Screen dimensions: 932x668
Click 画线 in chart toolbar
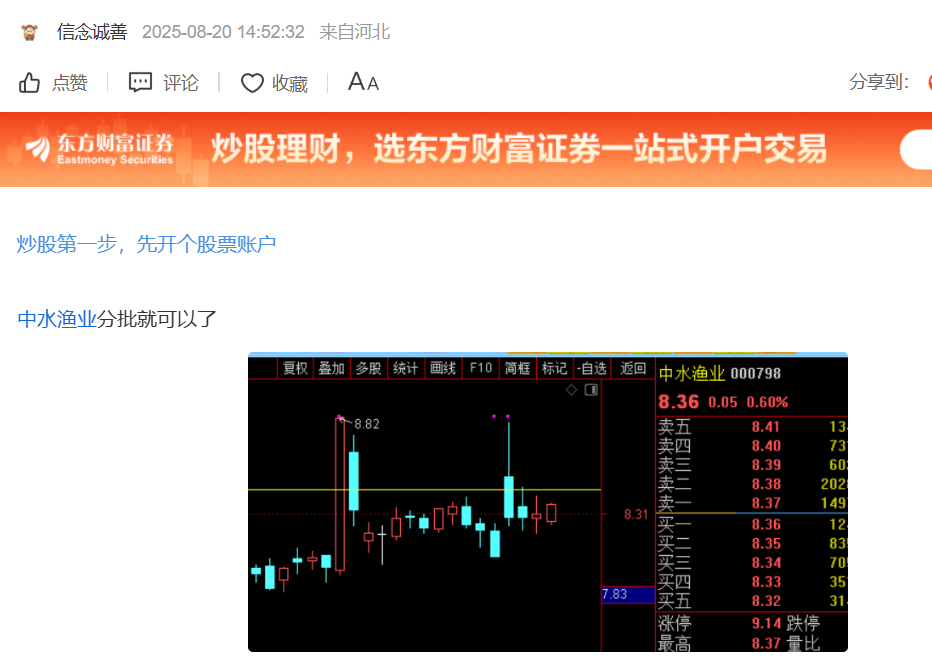pos(443,368)
